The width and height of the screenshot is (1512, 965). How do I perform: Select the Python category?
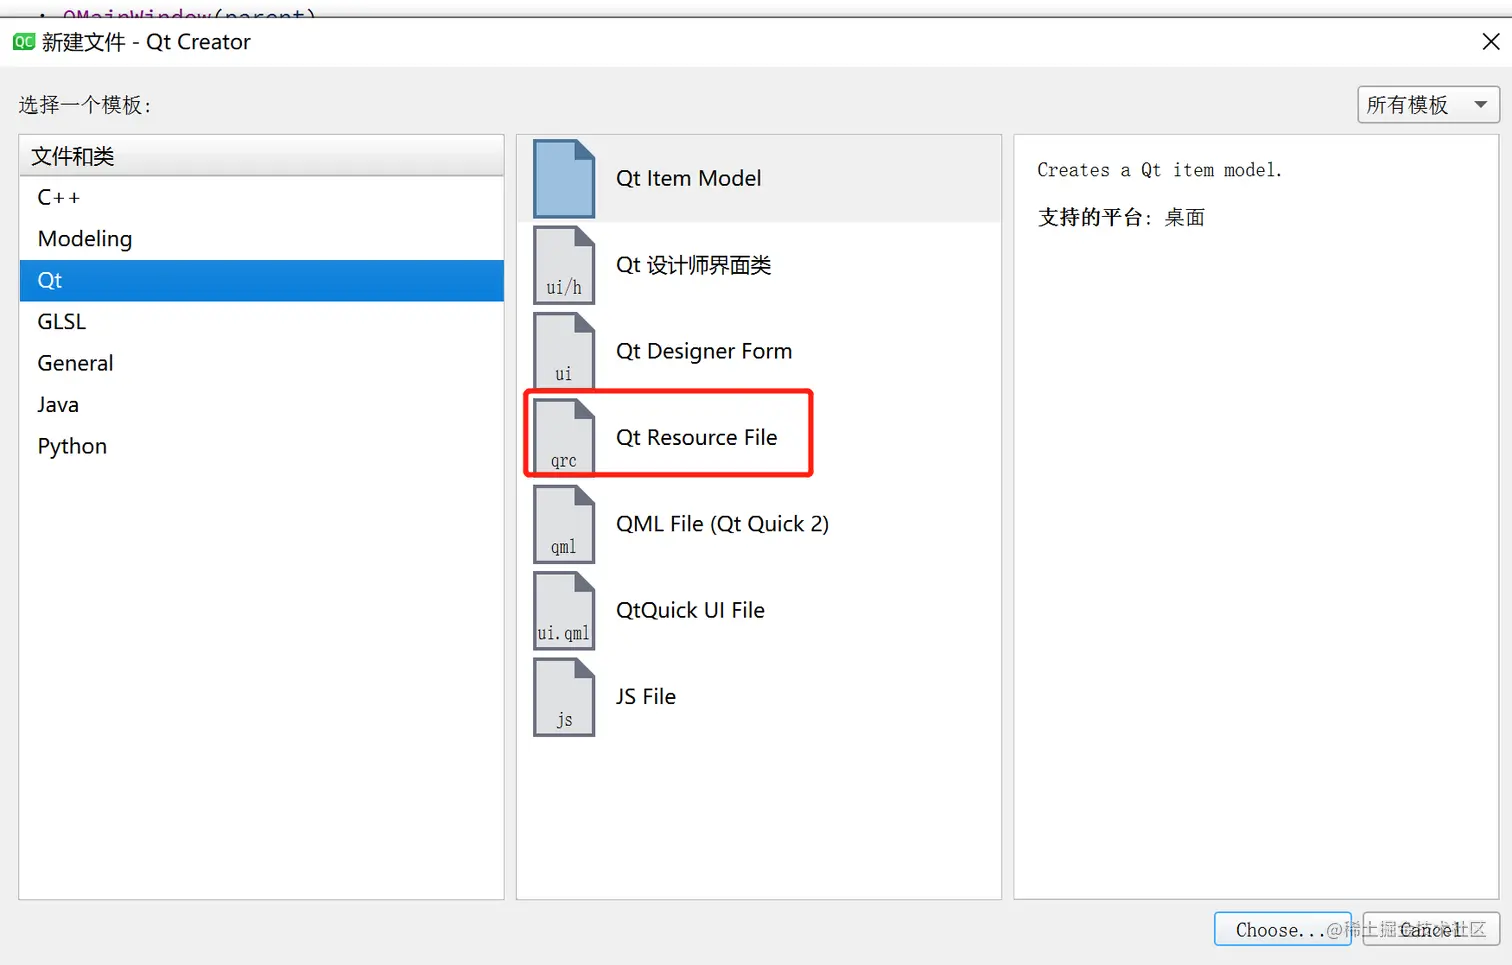(x=262, y=447)
